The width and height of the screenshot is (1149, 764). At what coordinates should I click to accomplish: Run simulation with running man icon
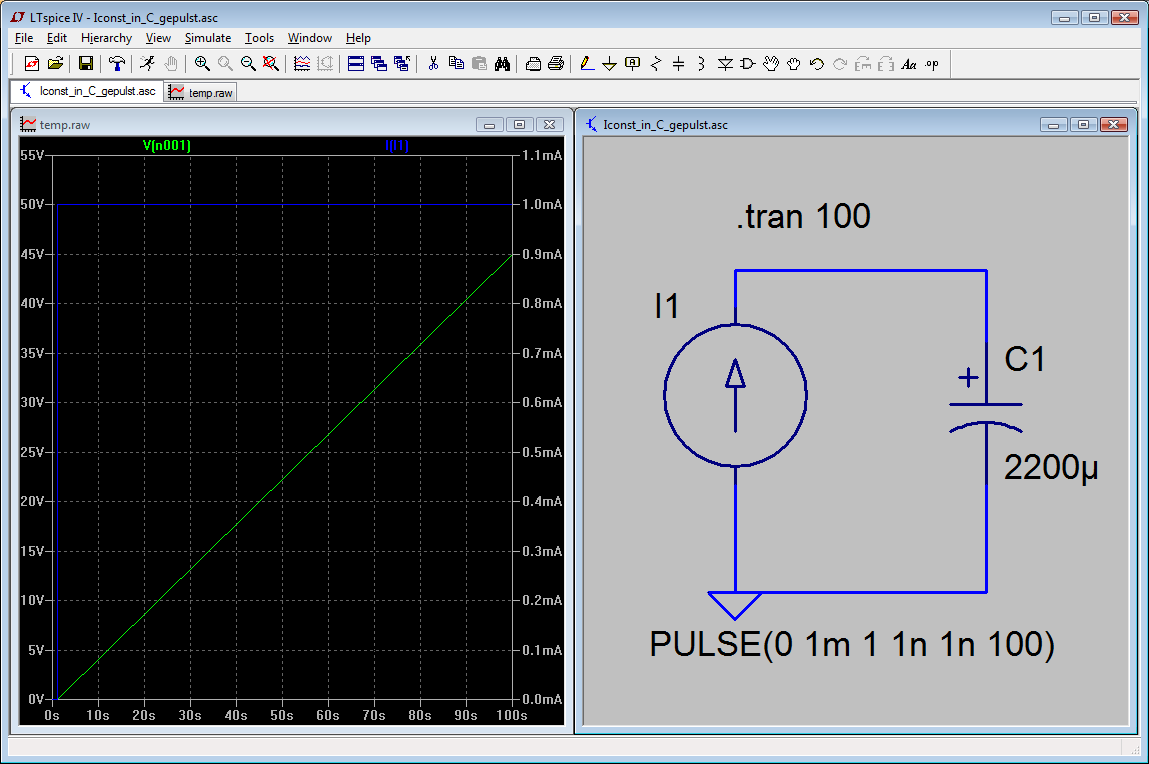click(147, 64)
